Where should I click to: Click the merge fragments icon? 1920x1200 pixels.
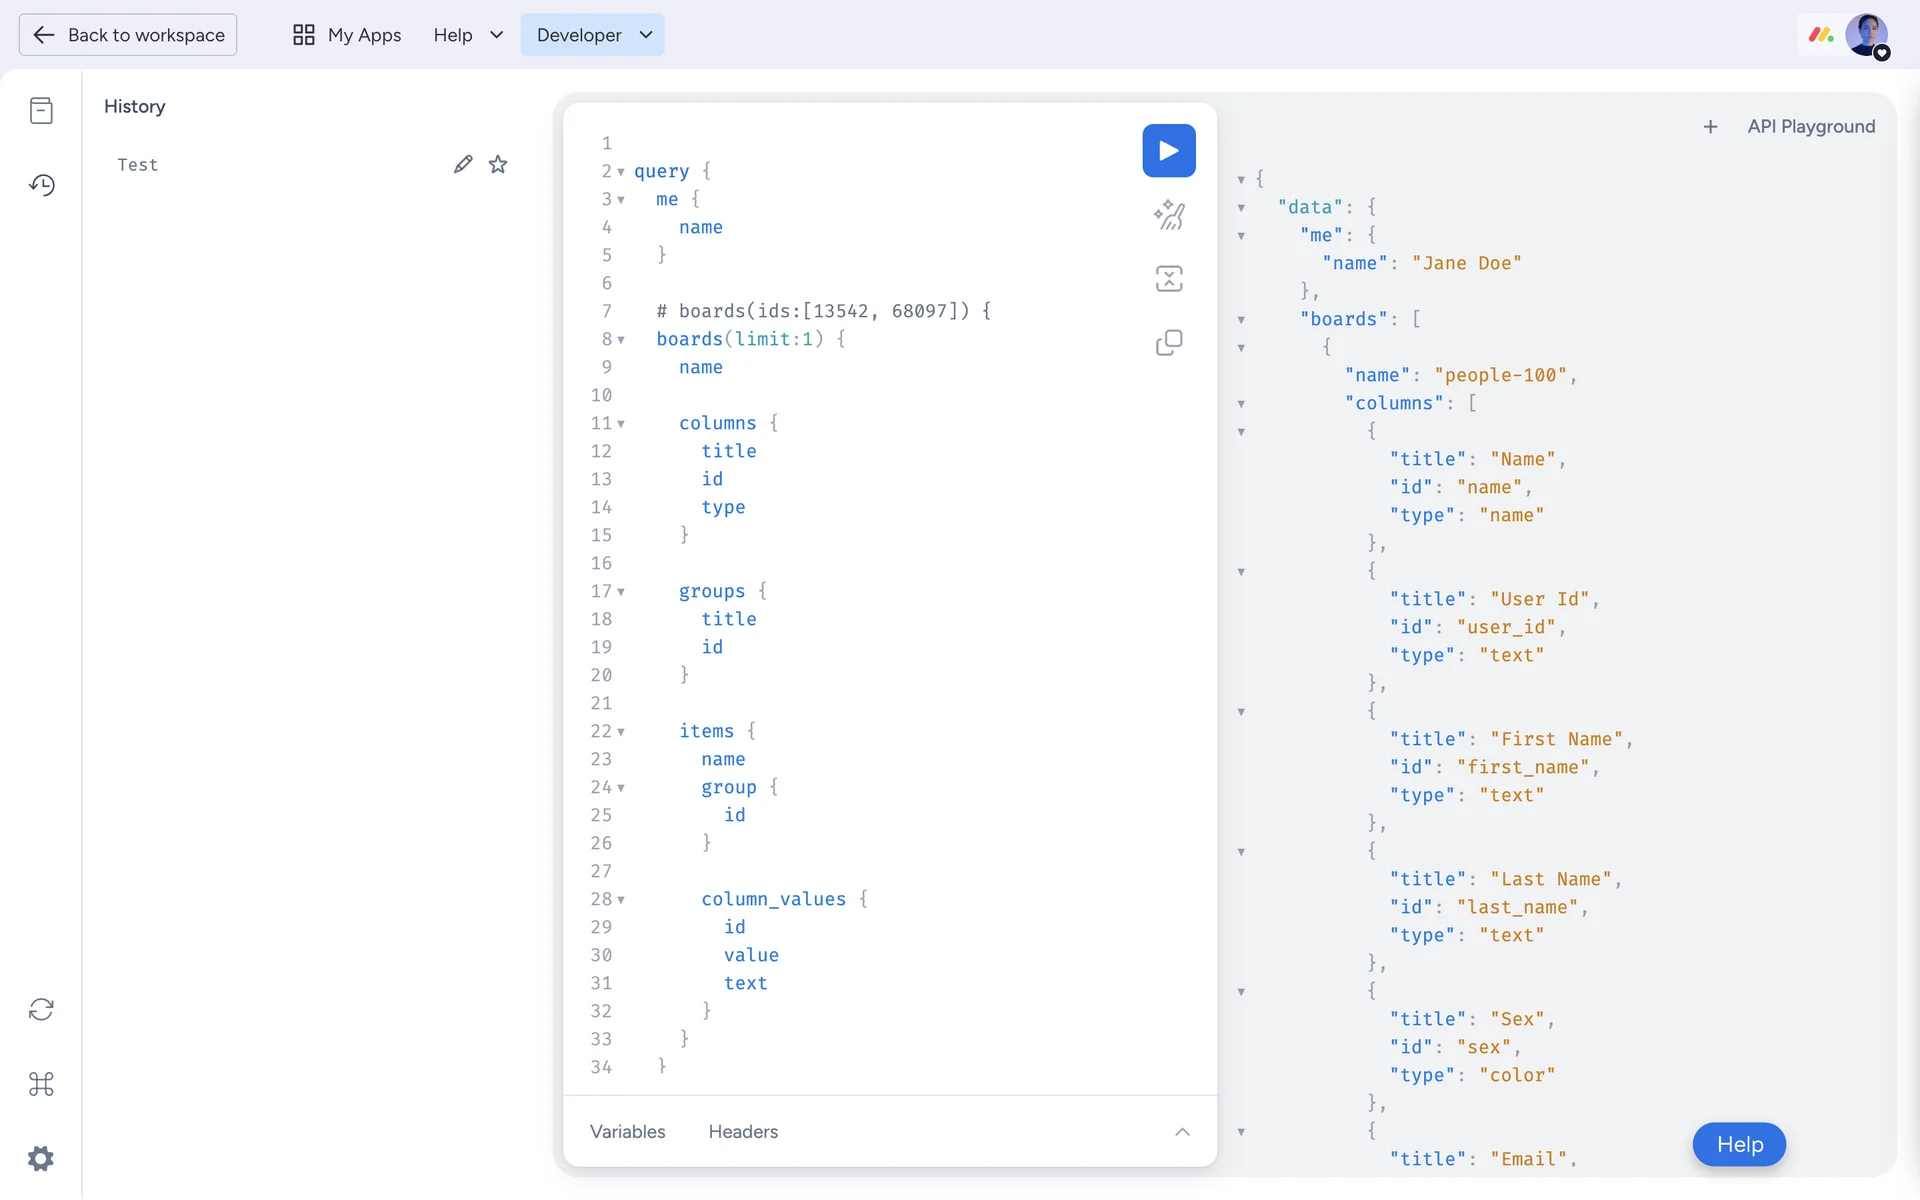pyautogui.click(x=1168, y=278)
